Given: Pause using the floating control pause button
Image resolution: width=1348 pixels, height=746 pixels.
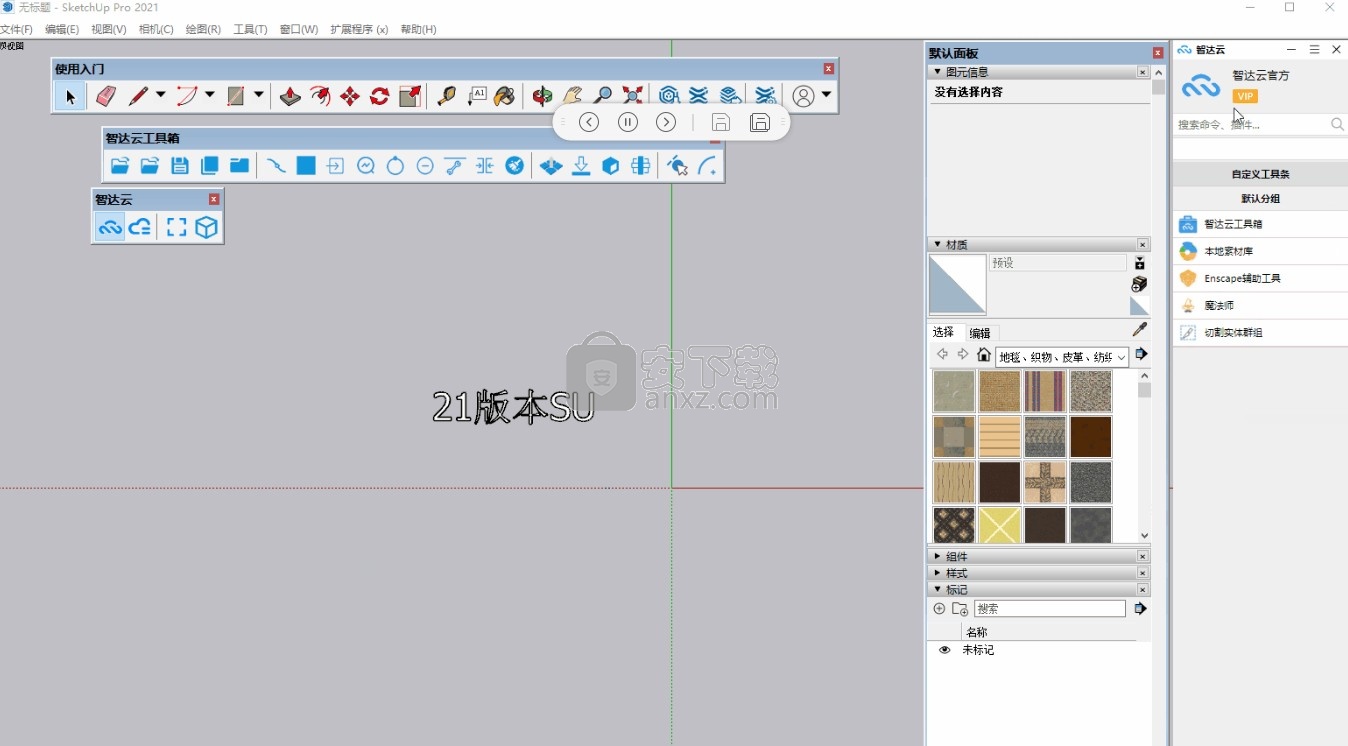Looking at the screenshot, I should pyautogui.click(x=628, y=122).
